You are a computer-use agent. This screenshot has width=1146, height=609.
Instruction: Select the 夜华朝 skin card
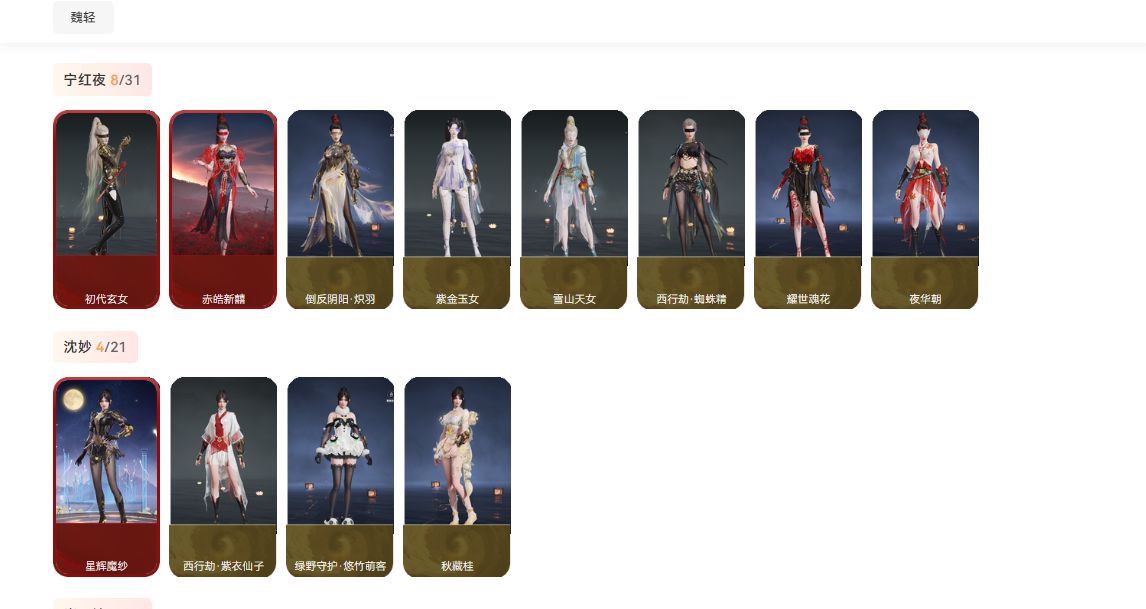point(925,209)
